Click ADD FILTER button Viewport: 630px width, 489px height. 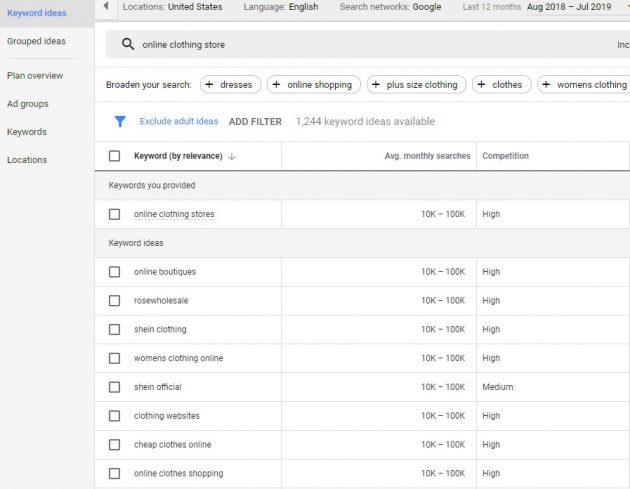[255, 122]
